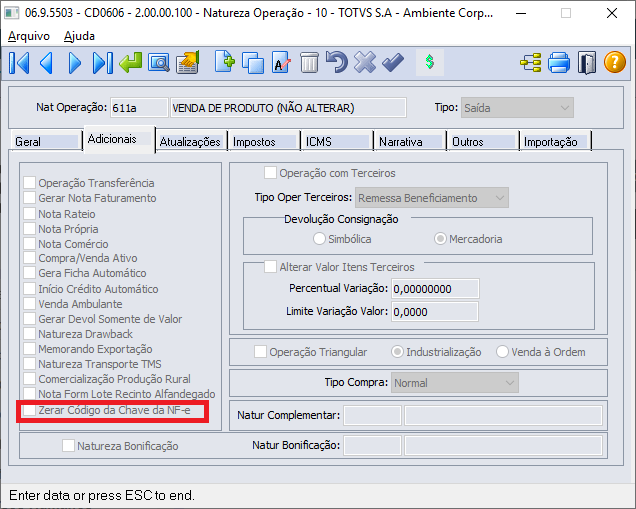
Task: Check Nota Comércio option
Action: 29,244
